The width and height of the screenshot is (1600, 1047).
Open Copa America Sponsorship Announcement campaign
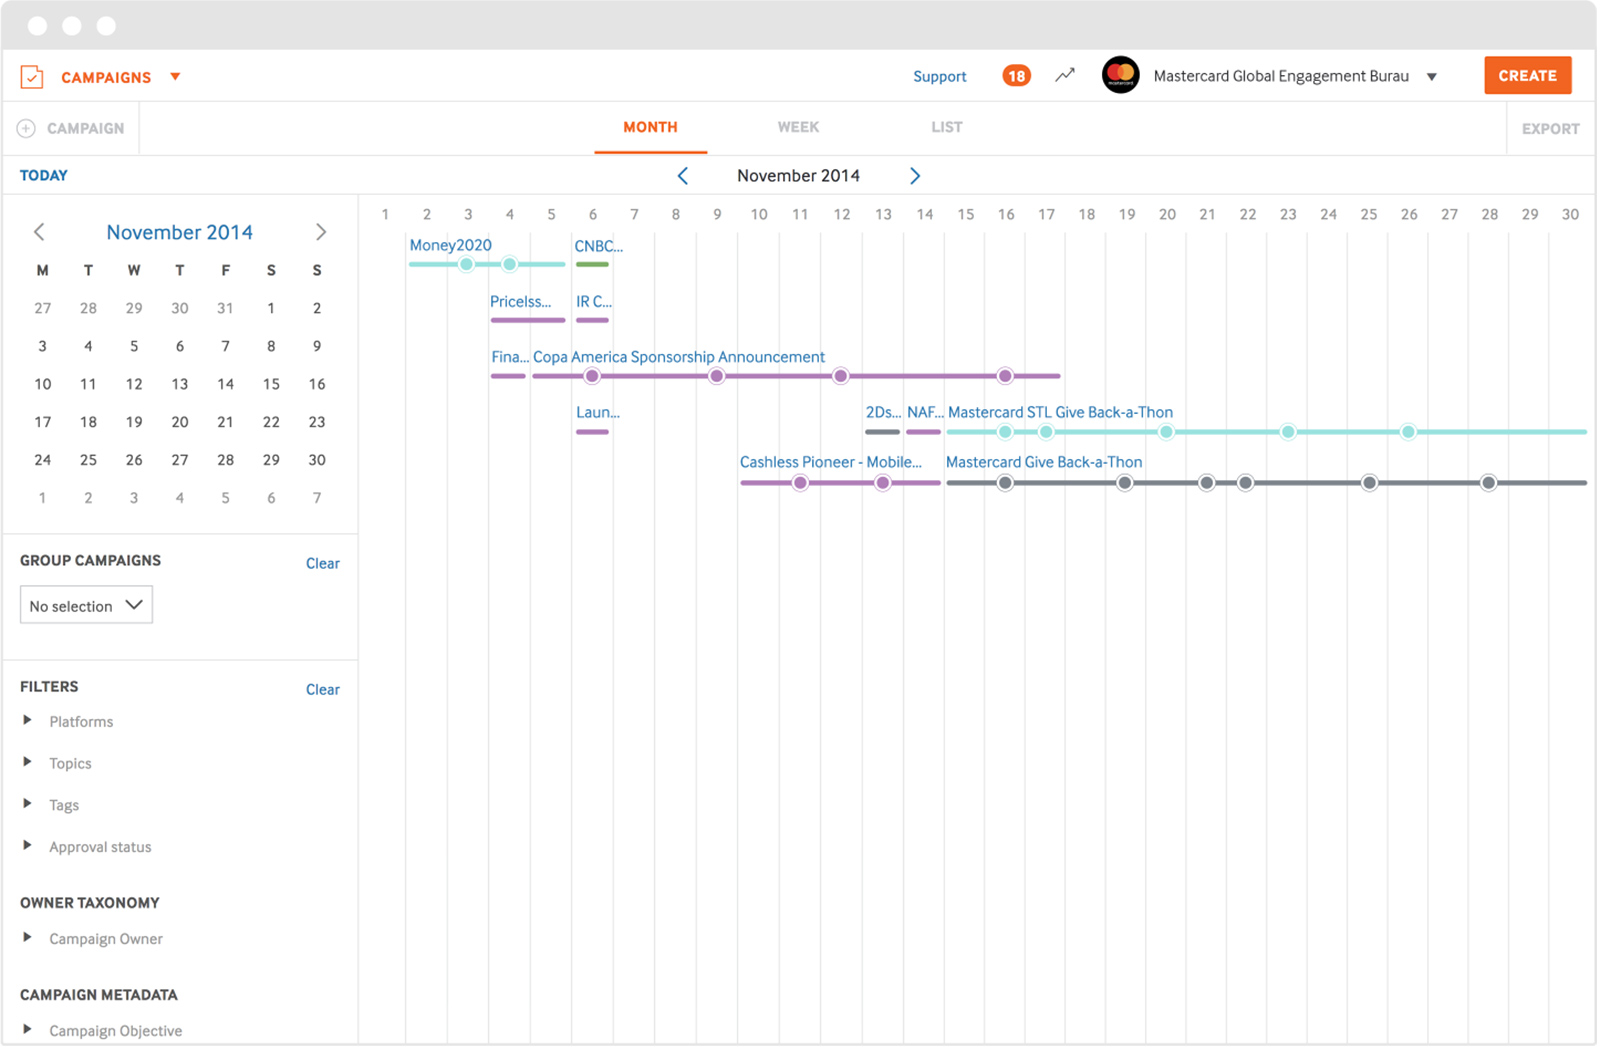coord(679,357)
